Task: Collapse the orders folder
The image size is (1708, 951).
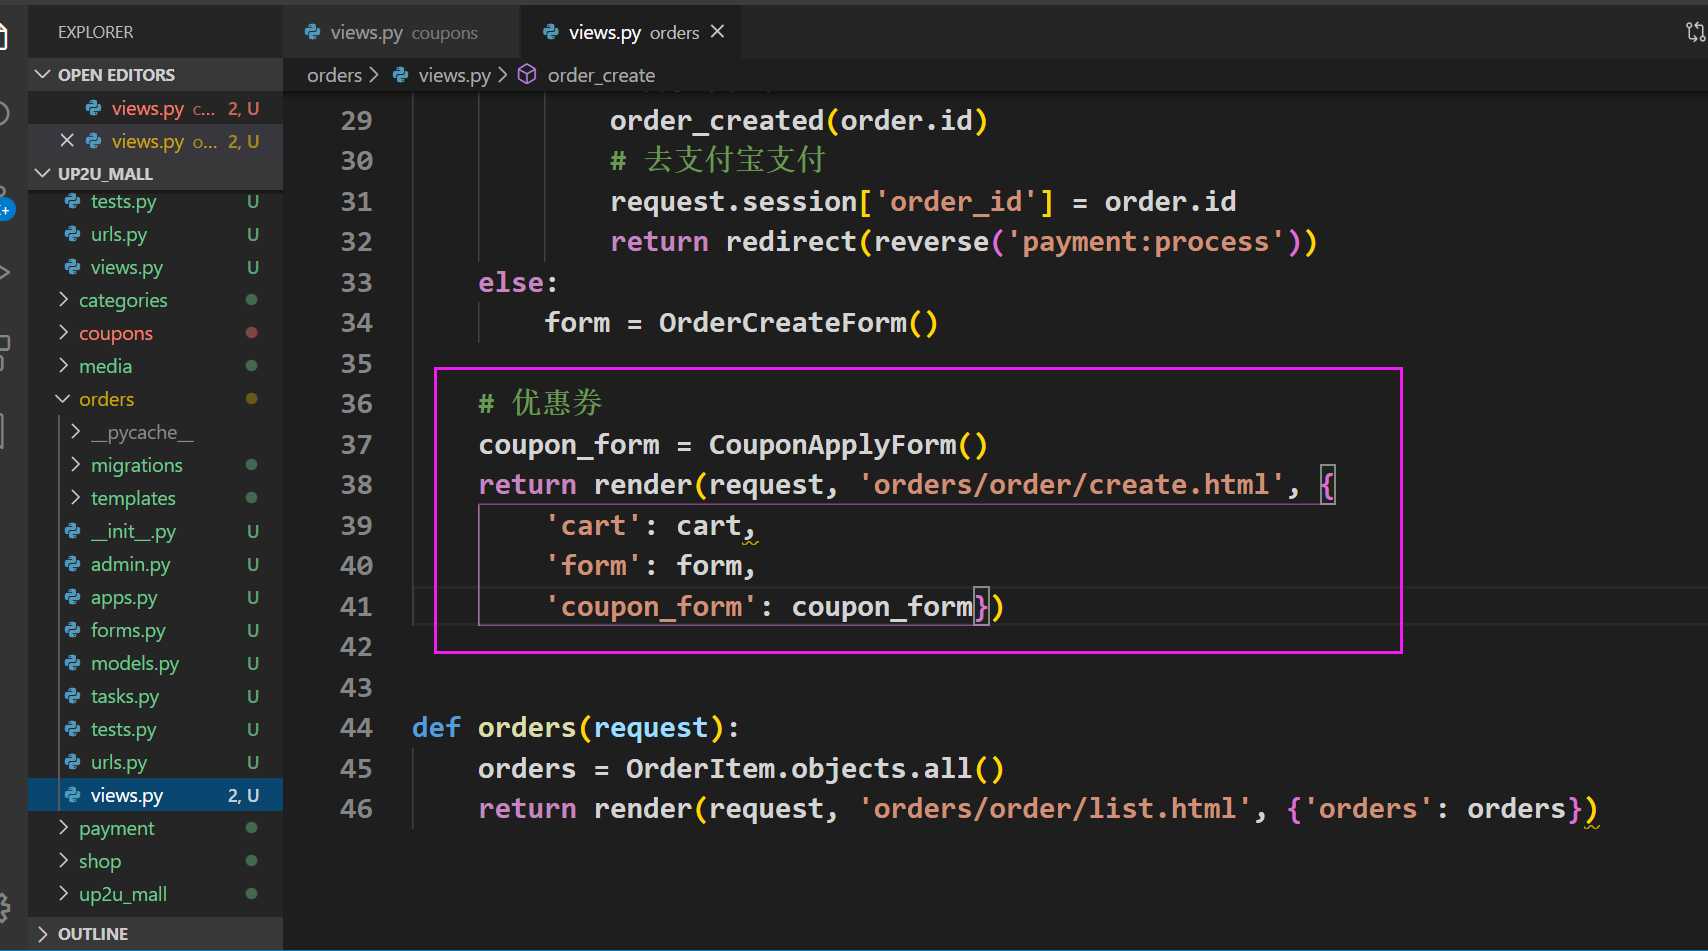Action: [x=155, y=399]
